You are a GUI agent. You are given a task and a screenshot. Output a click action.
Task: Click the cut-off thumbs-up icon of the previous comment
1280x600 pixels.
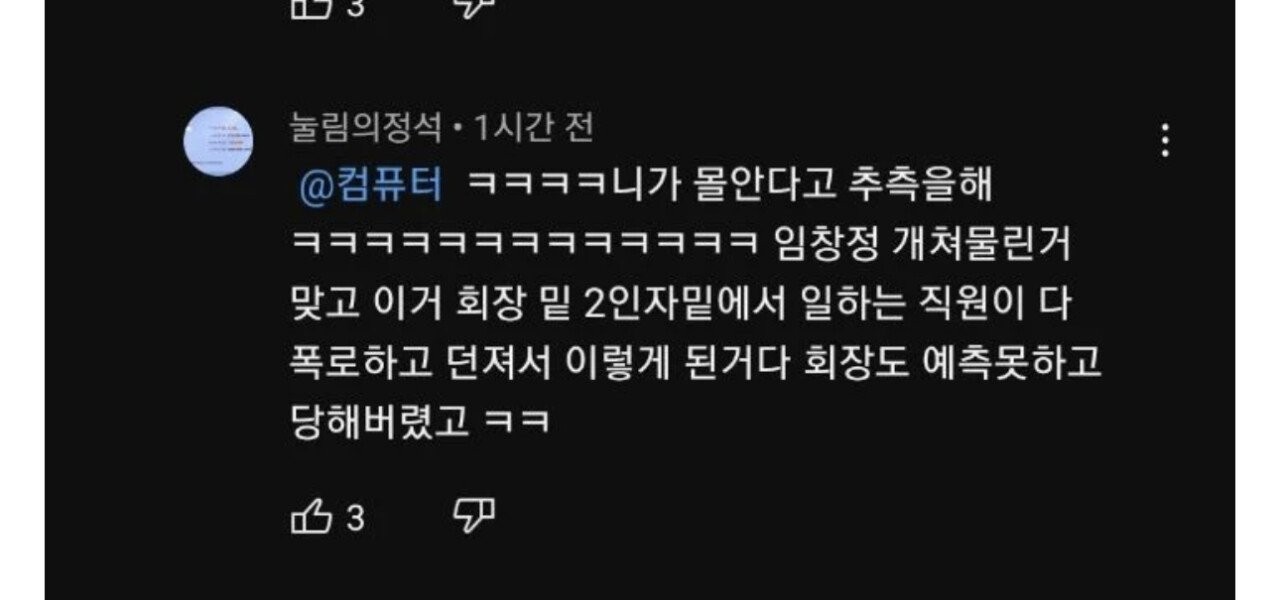pos(311,6)
